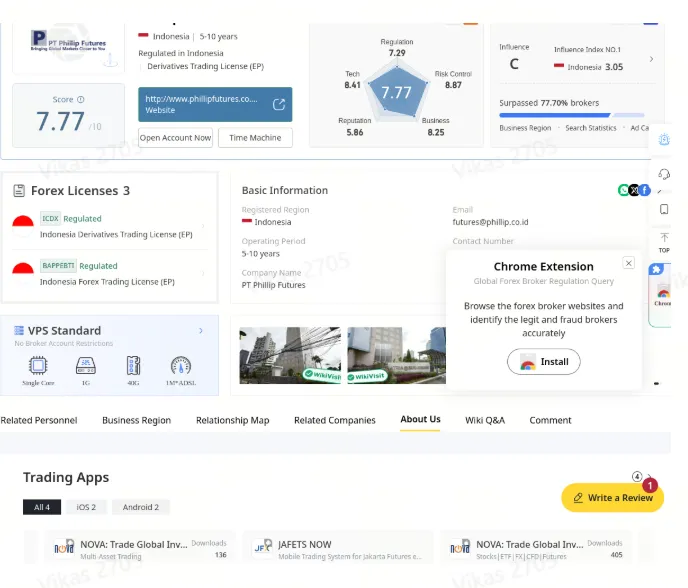688x588 pixels.
Task: Open the phillipfutures website link button
Action: (215, 104)
